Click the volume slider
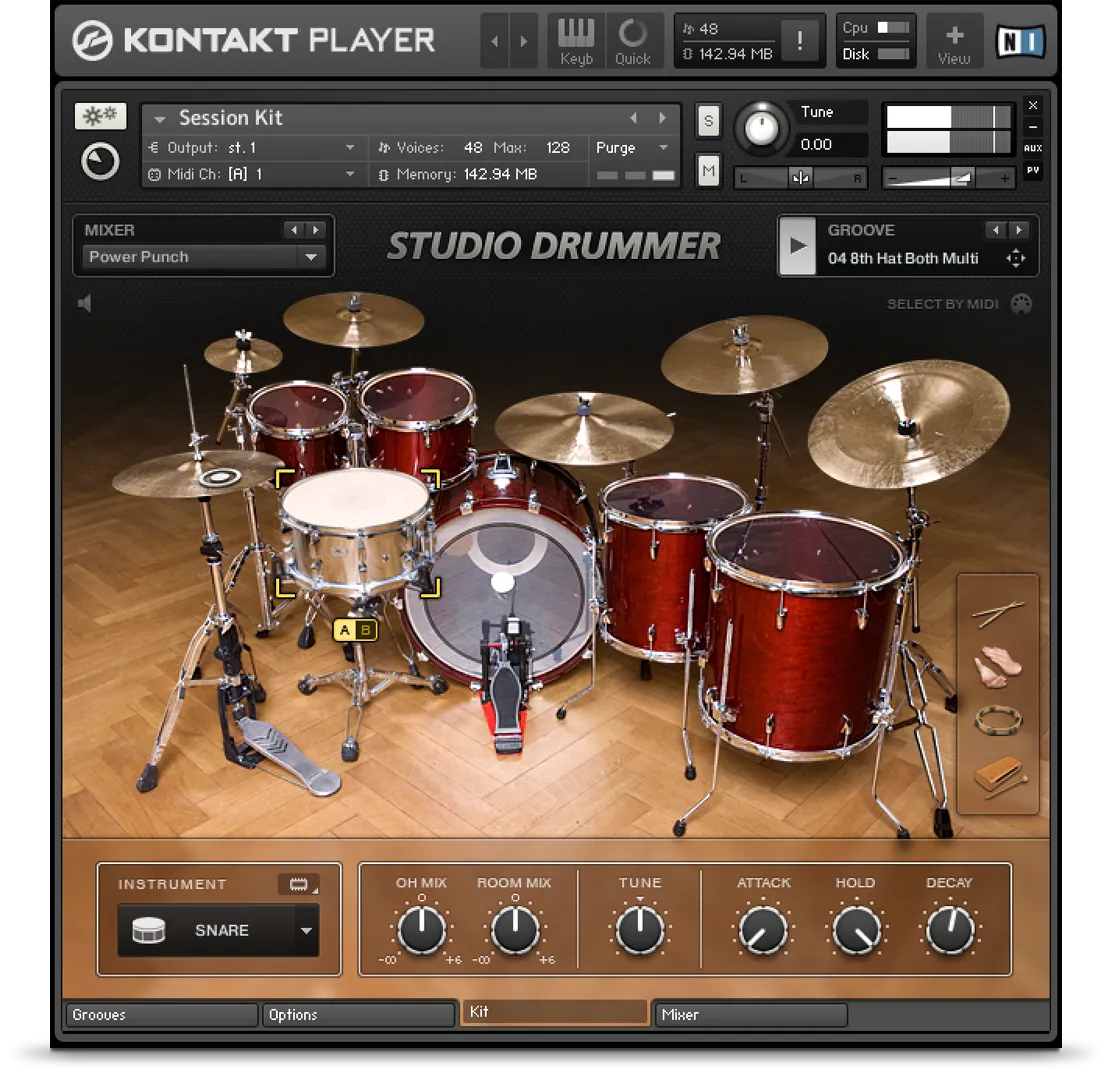The height and width of the screenshot is (1075, 1110). pyautogui.click(x=949, y=178)
